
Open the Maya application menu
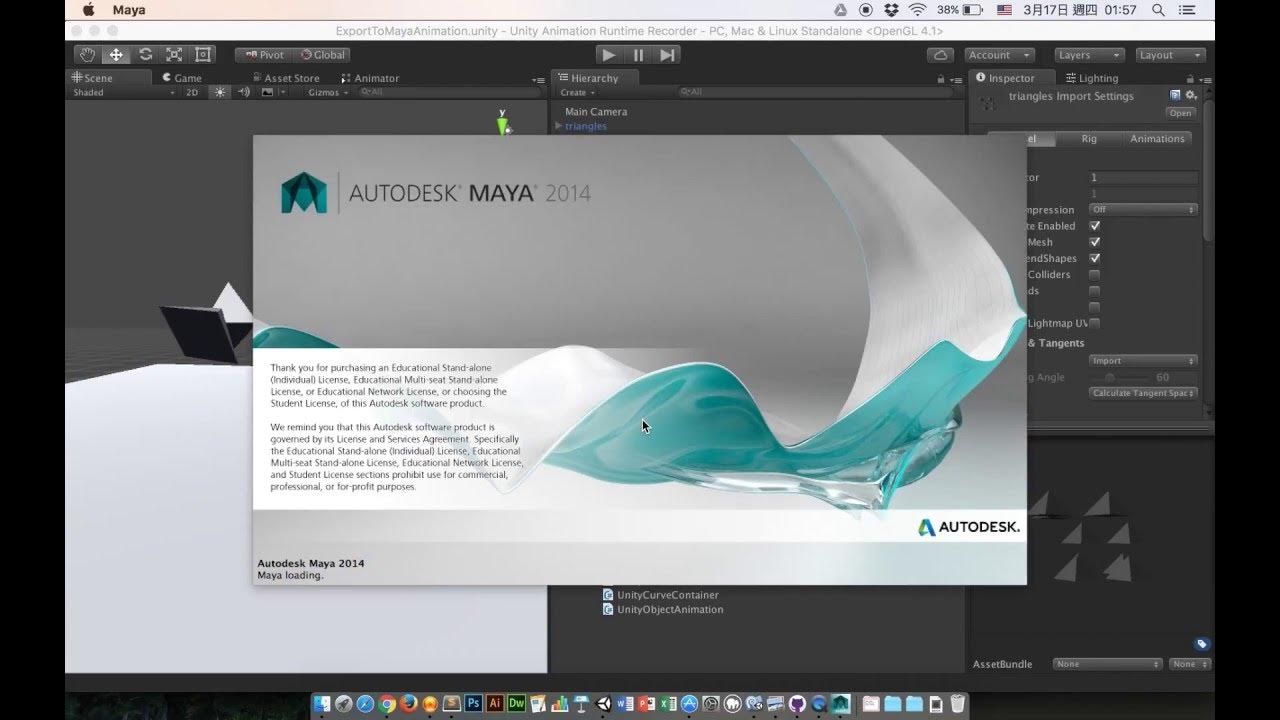pos(129,10)
